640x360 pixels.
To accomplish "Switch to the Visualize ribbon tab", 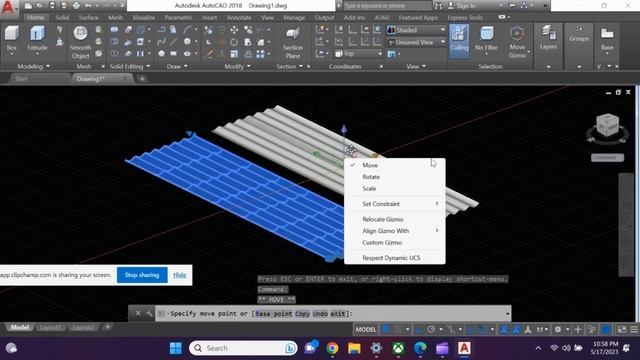I will pos(144,18).
